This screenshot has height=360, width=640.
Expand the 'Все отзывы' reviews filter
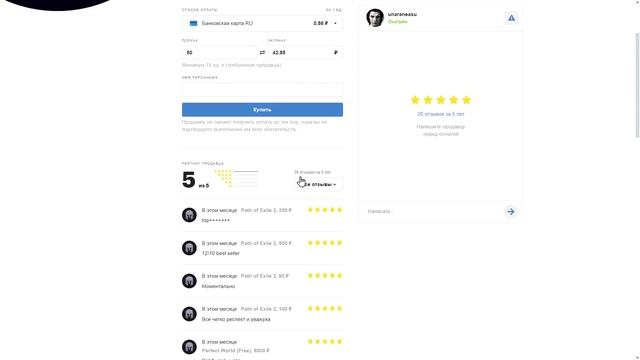[x=319, y=184]
